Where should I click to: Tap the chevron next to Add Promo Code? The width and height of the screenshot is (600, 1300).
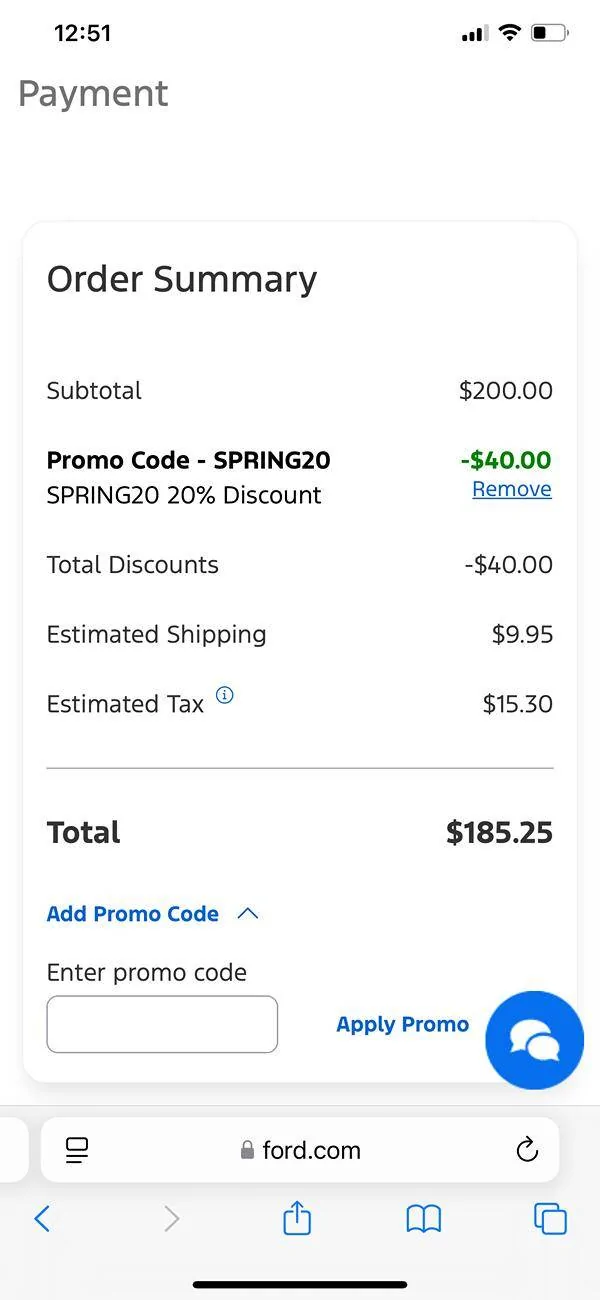click(248, 914)
